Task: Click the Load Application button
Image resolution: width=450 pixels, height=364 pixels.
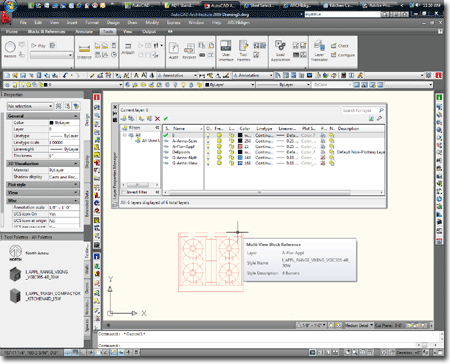Action: pos(280,51)
